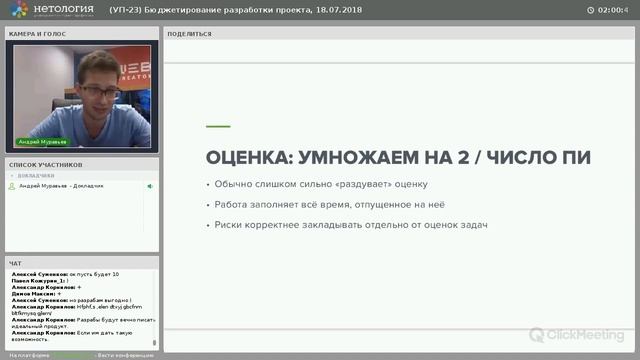Collapse the Докладчики group in participant list

tap(12, 176)
